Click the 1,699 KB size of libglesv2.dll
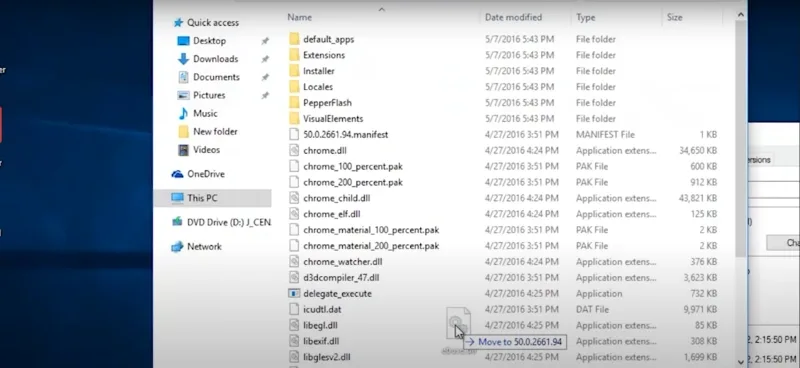This screenshot has width=800, height=368. [x=701, y=357]
